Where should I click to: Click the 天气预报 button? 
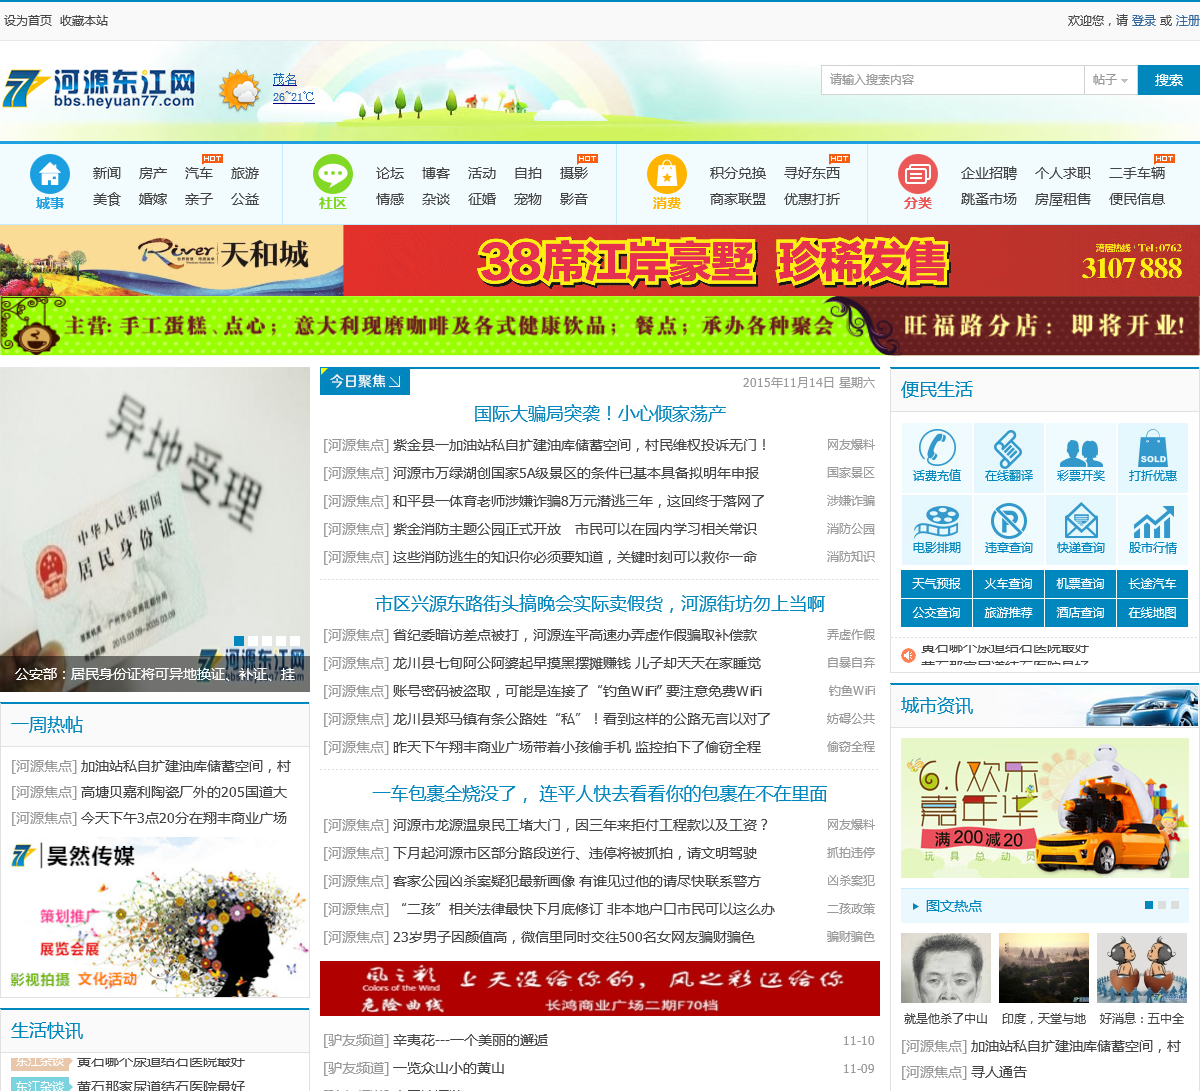point(936,583)
